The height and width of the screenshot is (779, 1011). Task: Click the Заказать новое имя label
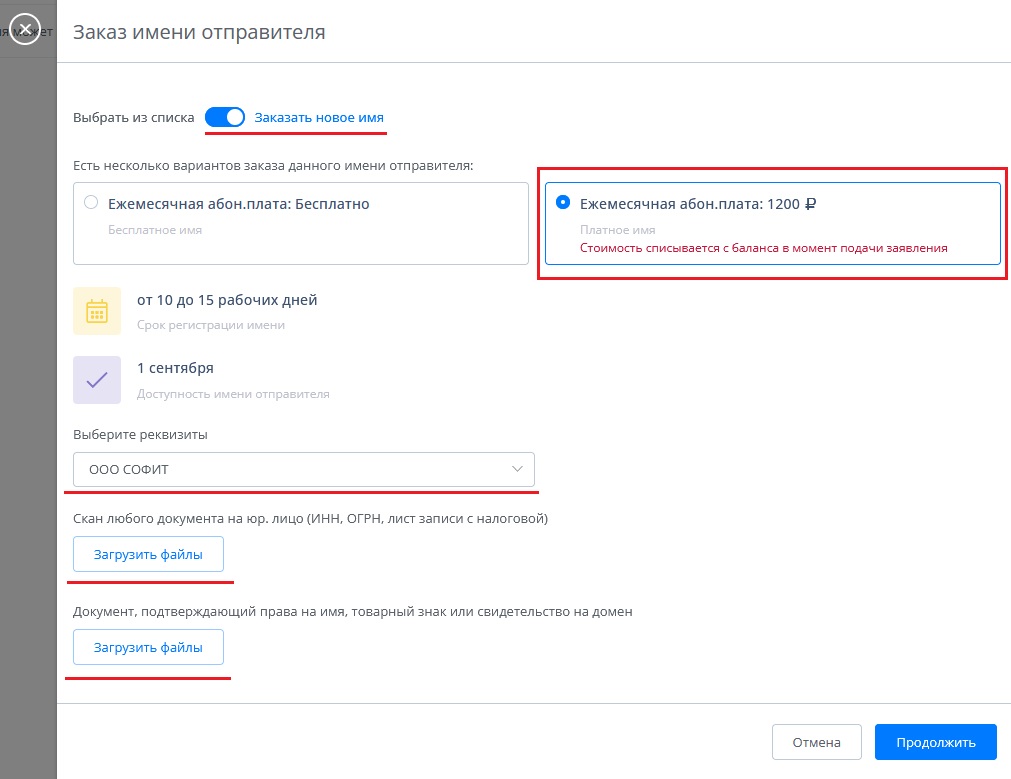[x=319, y=117]
